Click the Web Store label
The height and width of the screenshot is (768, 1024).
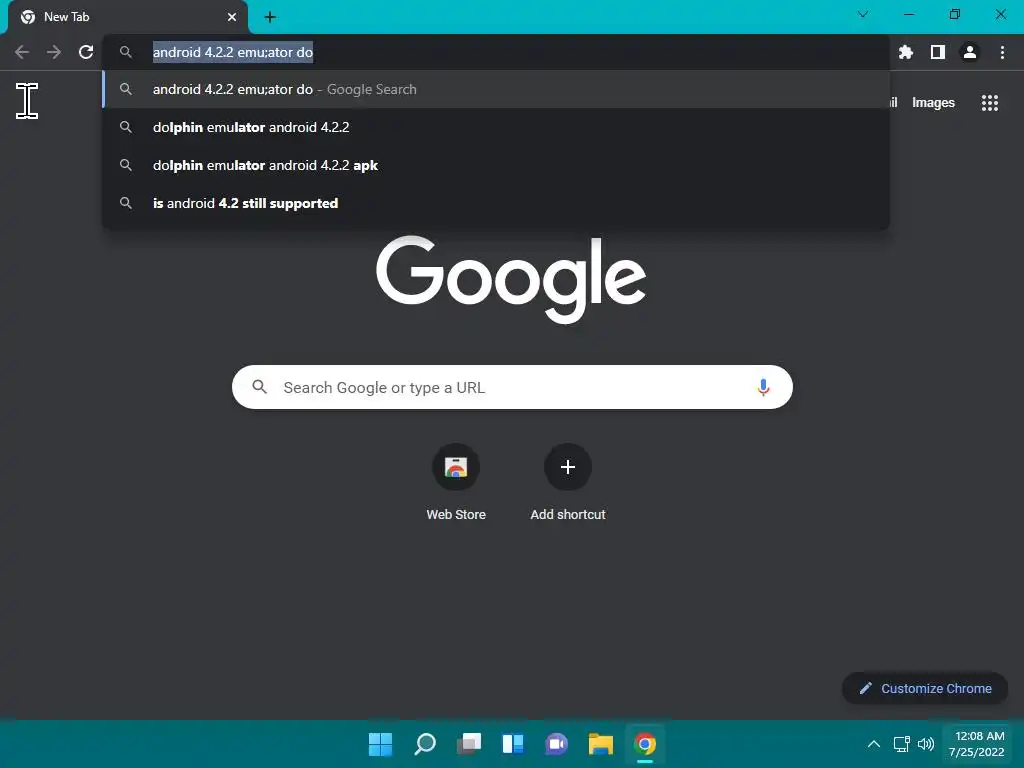(456, 515)
